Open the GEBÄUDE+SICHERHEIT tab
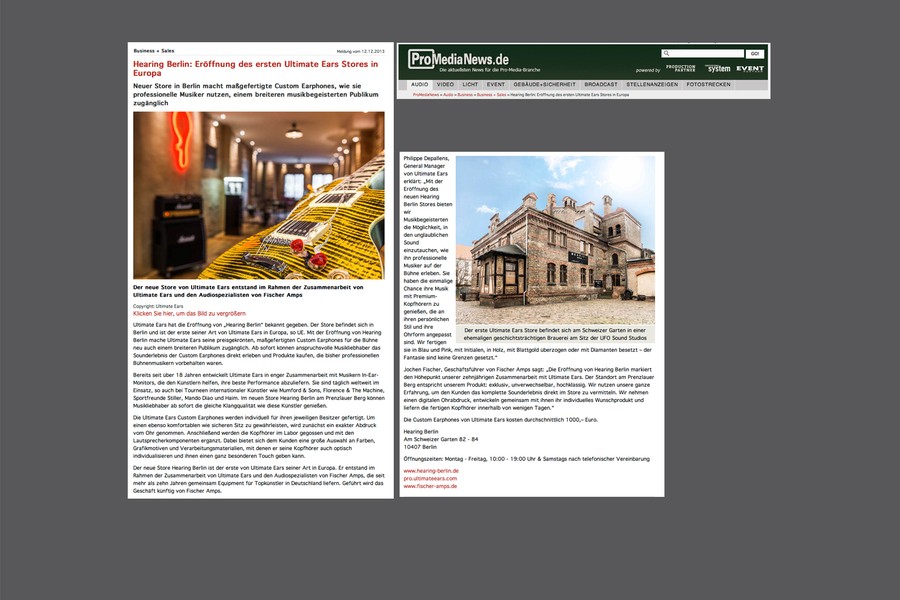Viewport: 900px width, 600px height. click(x=545, y=85)
